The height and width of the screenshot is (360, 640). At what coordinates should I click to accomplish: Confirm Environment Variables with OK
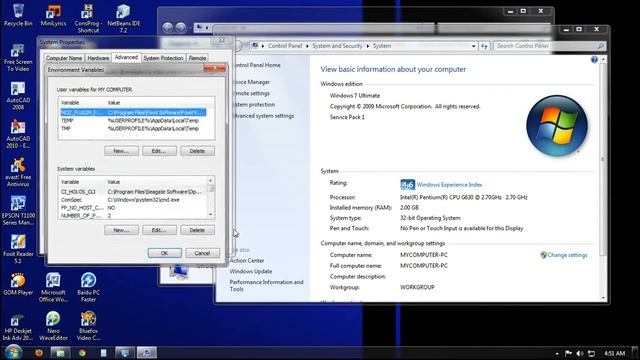164,253
